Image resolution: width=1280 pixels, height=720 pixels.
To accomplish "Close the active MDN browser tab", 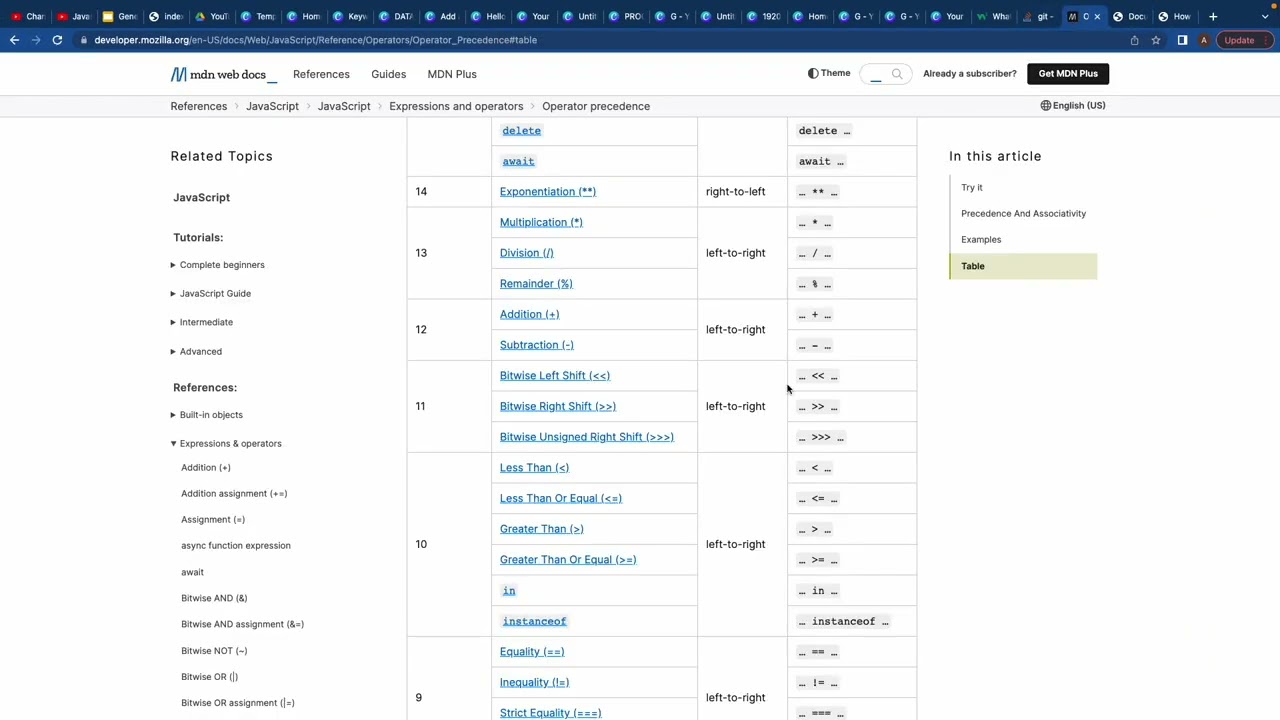I will tap(1097, 16).
